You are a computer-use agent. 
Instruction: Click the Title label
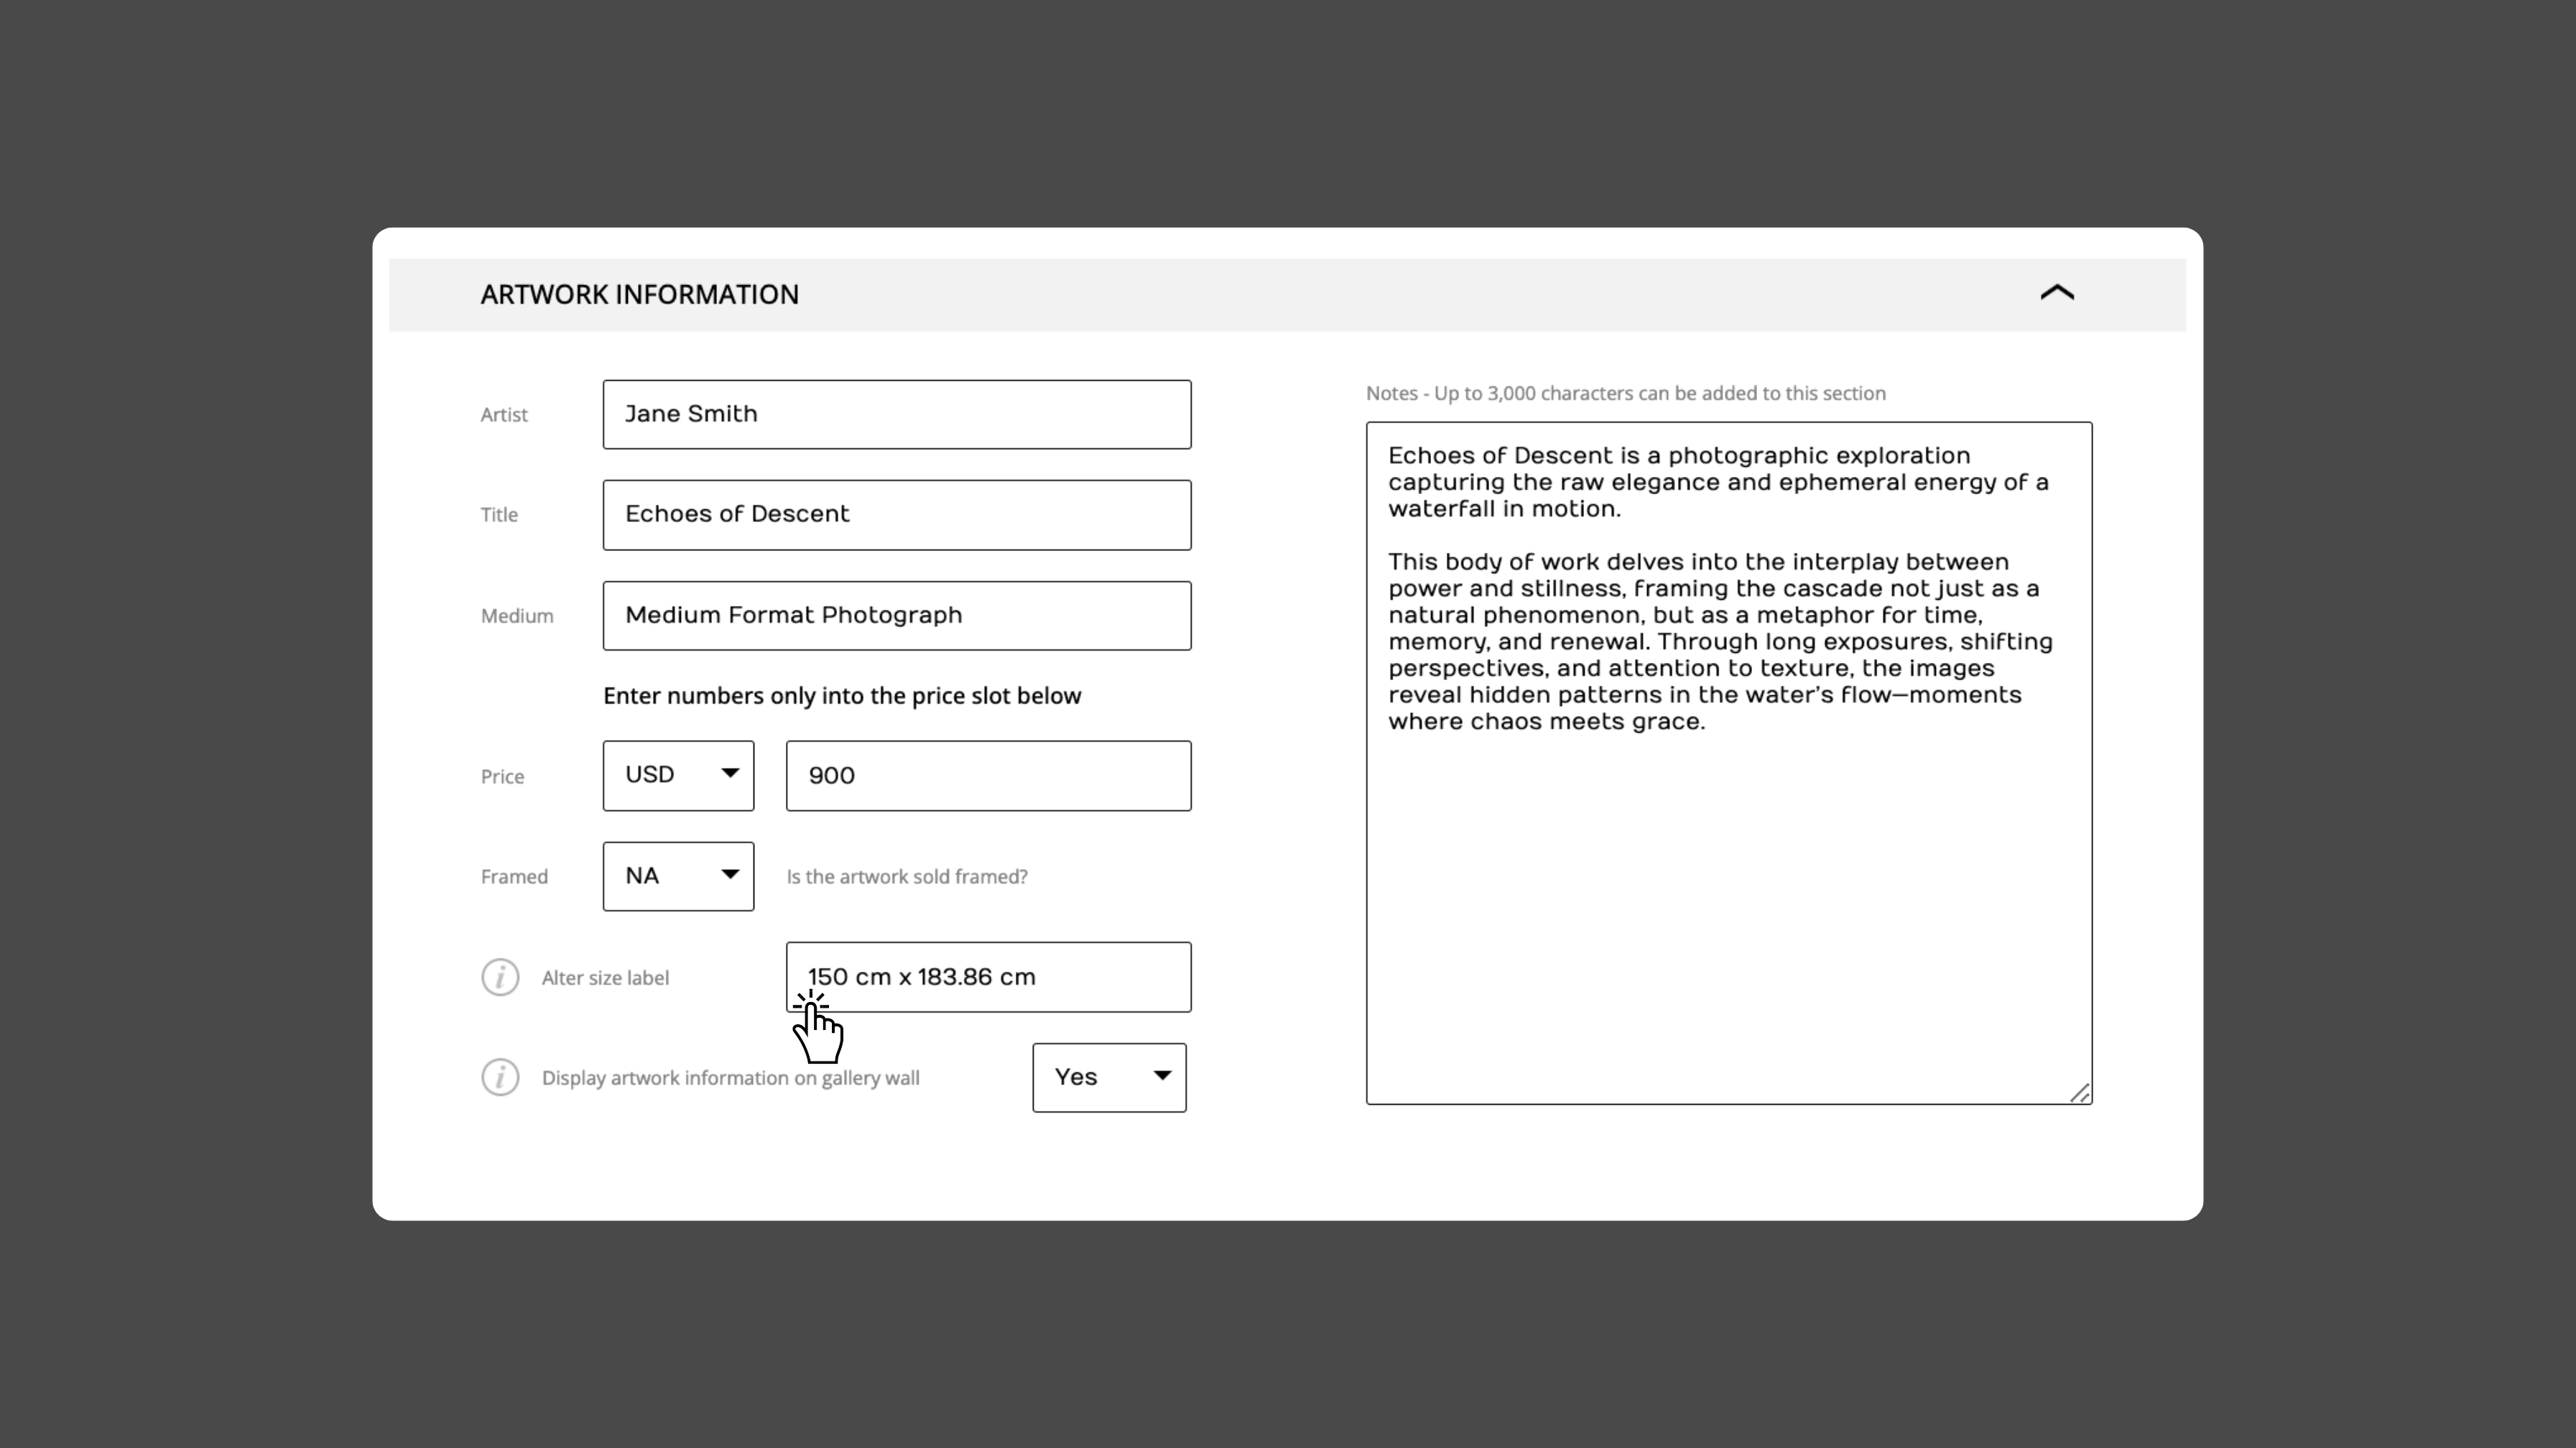(x=499, y=515)
